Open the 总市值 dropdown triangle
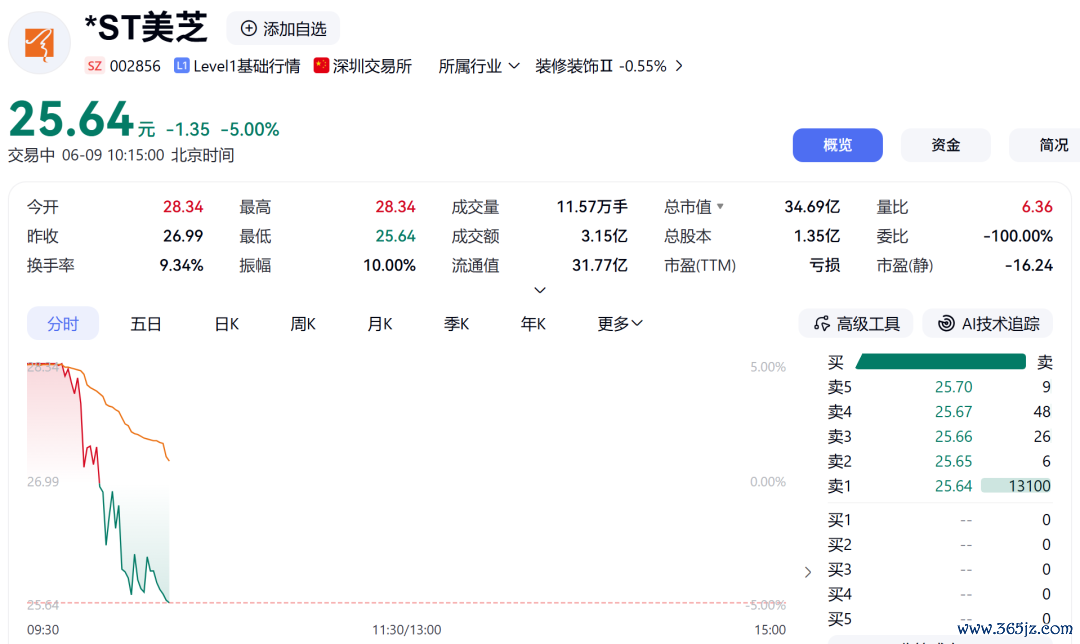The height and width of the screenshot is (644, 1080). (x=720, y=206)
